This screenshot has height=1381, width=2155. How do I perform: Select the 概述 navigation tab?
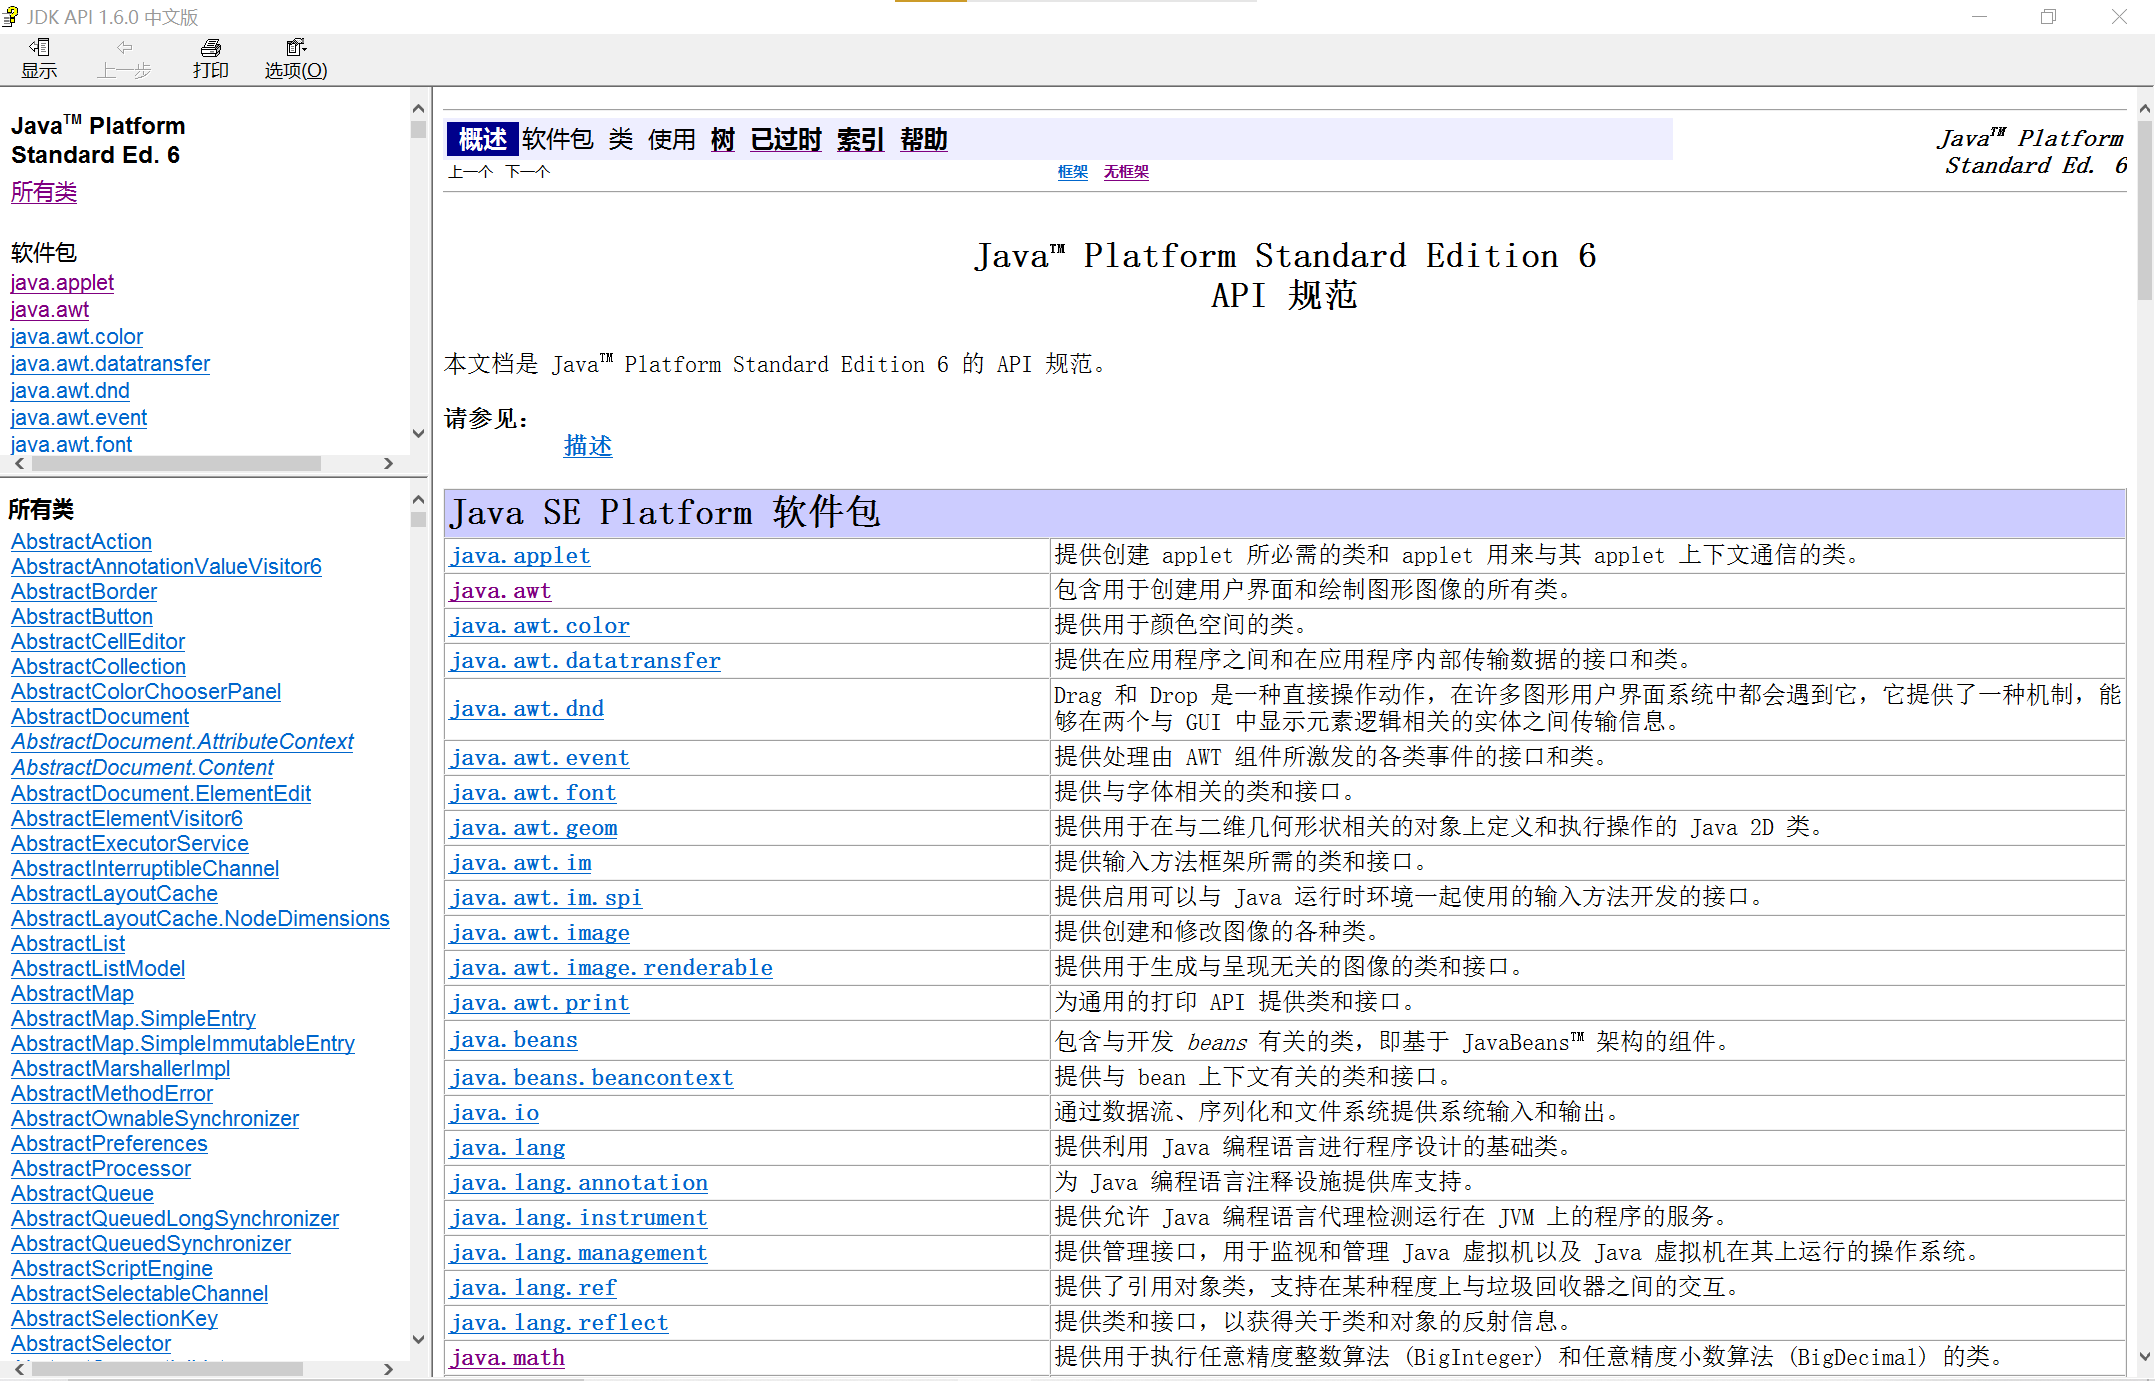tap(482, 139)
